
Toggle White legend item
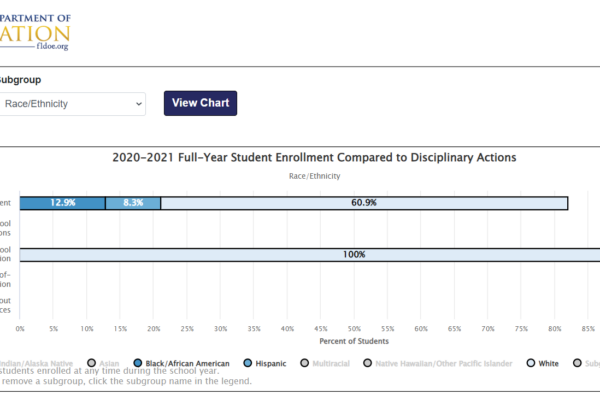[x=543, y=363]
